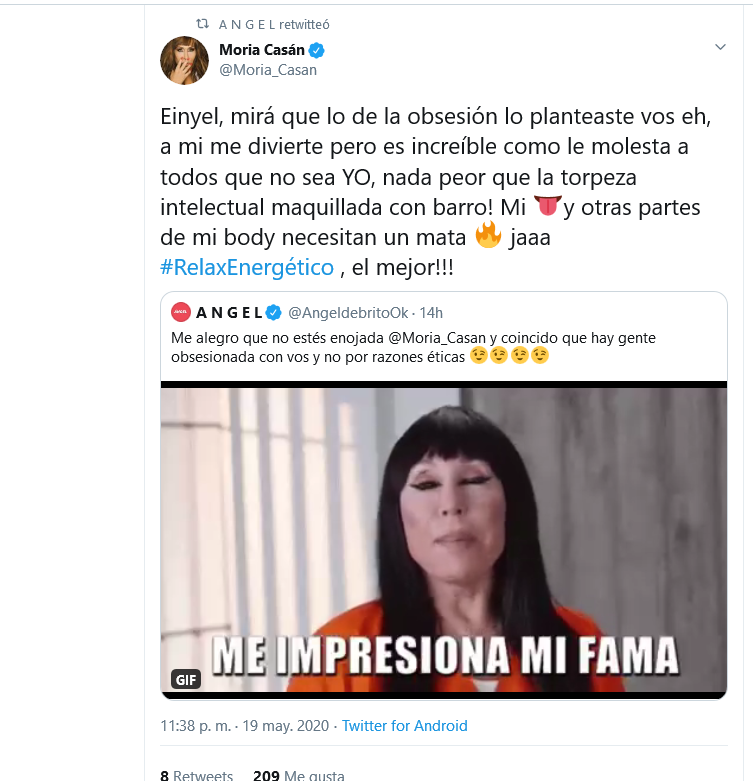This screenshot has height=781, width=753.
Task: Open the #RelaxEnergético hashtag
Action: pyautogui.click(x=247, y=267)
